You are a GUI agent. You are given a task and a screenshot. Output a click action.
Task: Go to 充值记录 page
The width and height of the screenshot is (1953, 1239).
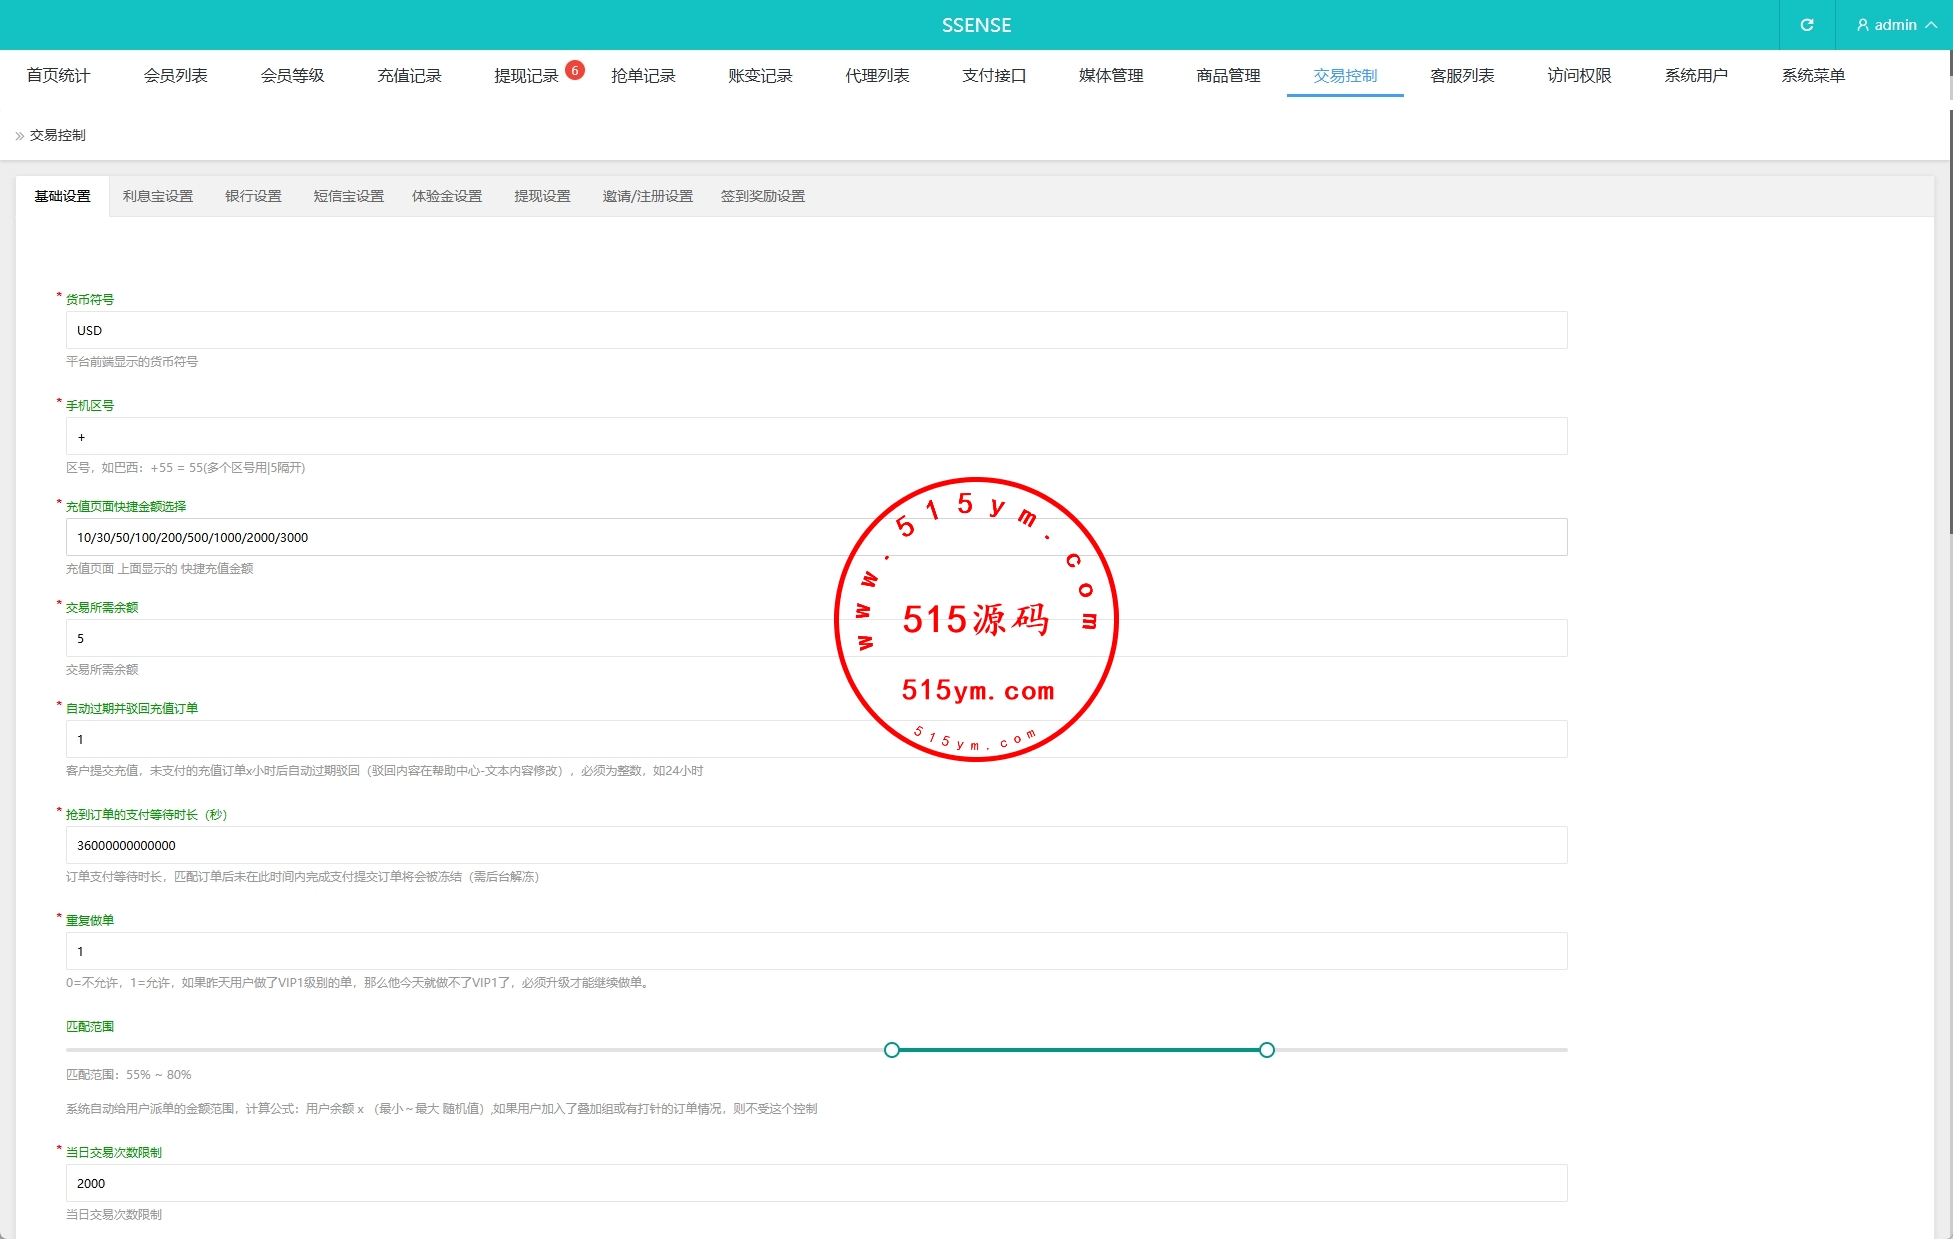point(409,76)
